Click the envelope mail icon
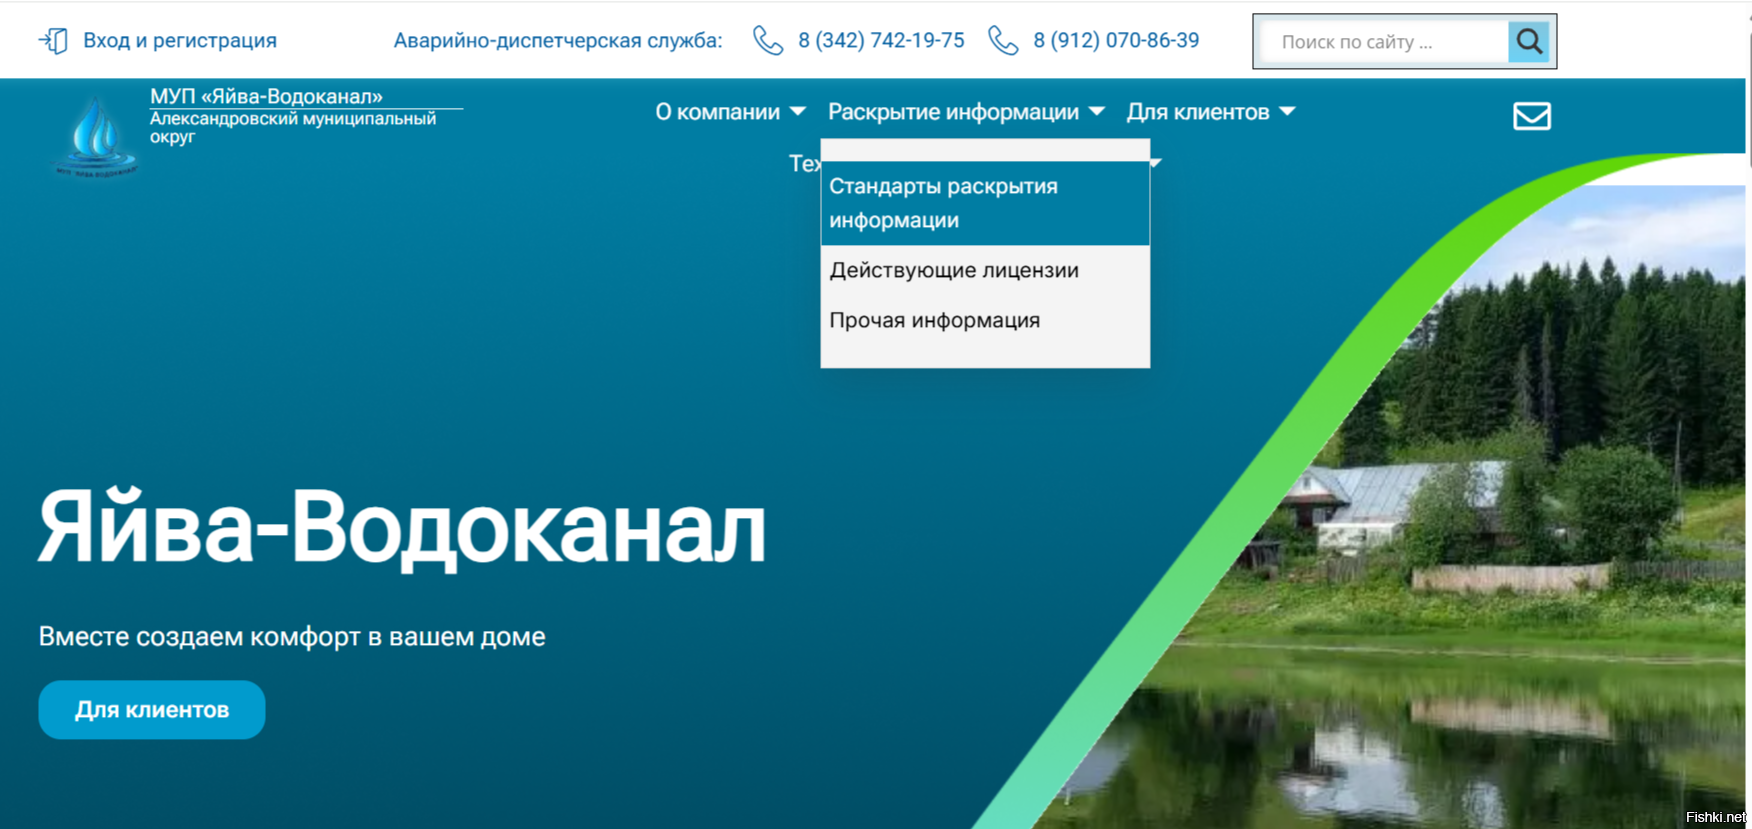This screenshot has height=829, width=1752. coord(1532,116)
